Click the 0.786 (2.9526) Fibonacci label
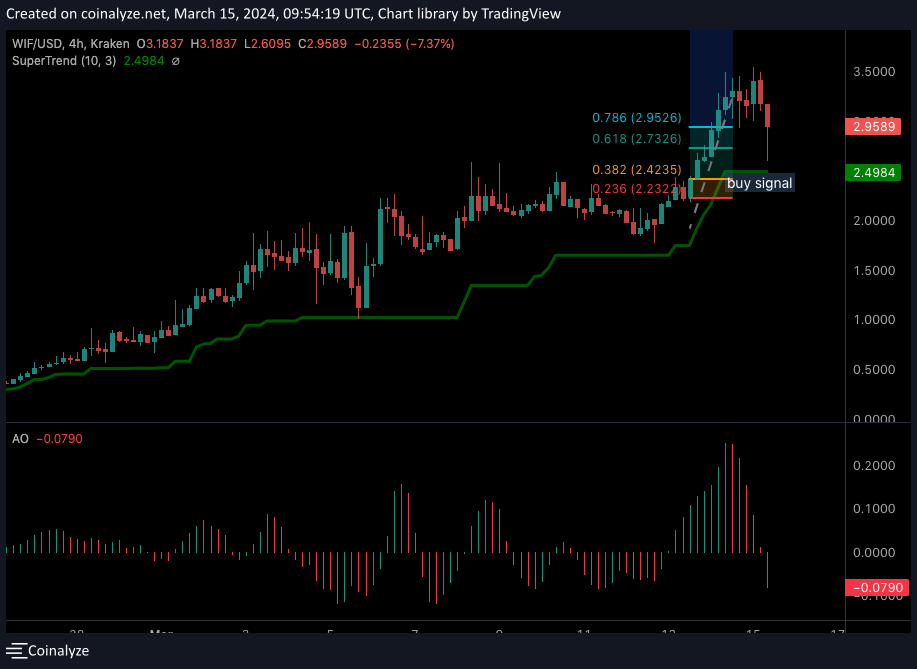The width and height of the screenshot is (917, 669). pos(637,118)
